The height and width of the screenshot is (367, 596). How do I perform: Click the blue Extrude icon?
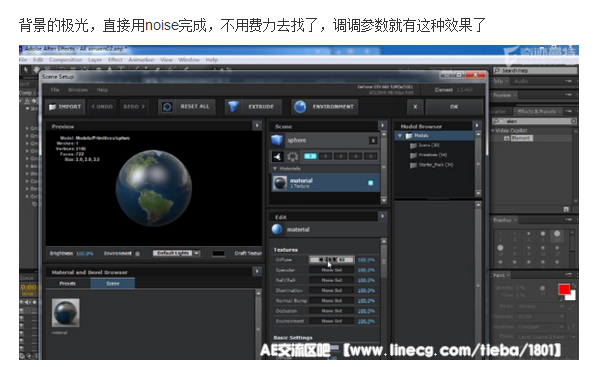[x=233, y=107]
